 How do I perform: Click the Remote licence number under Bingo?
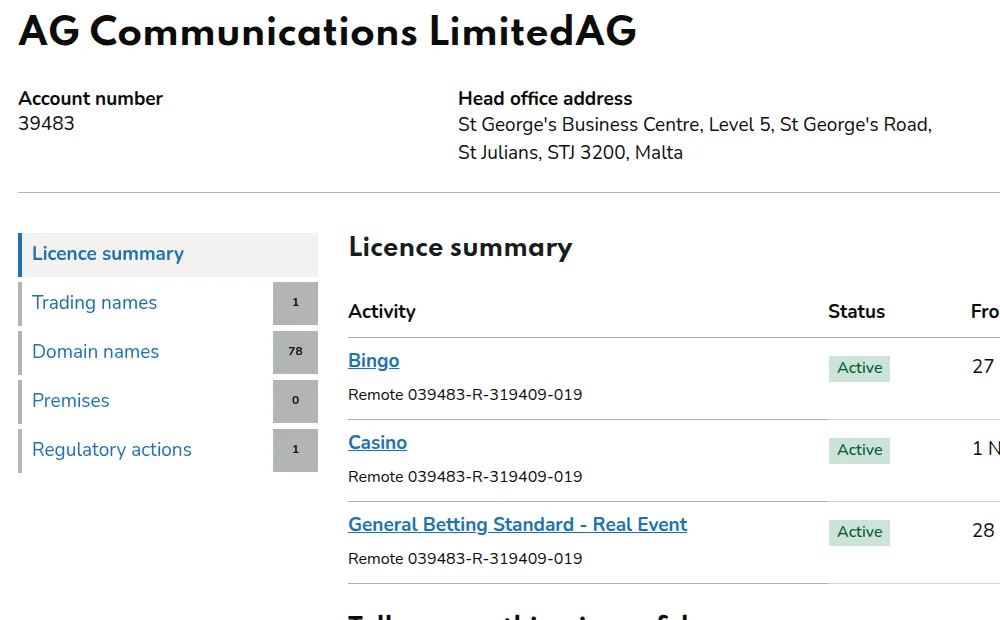click(x=465, y=395)
